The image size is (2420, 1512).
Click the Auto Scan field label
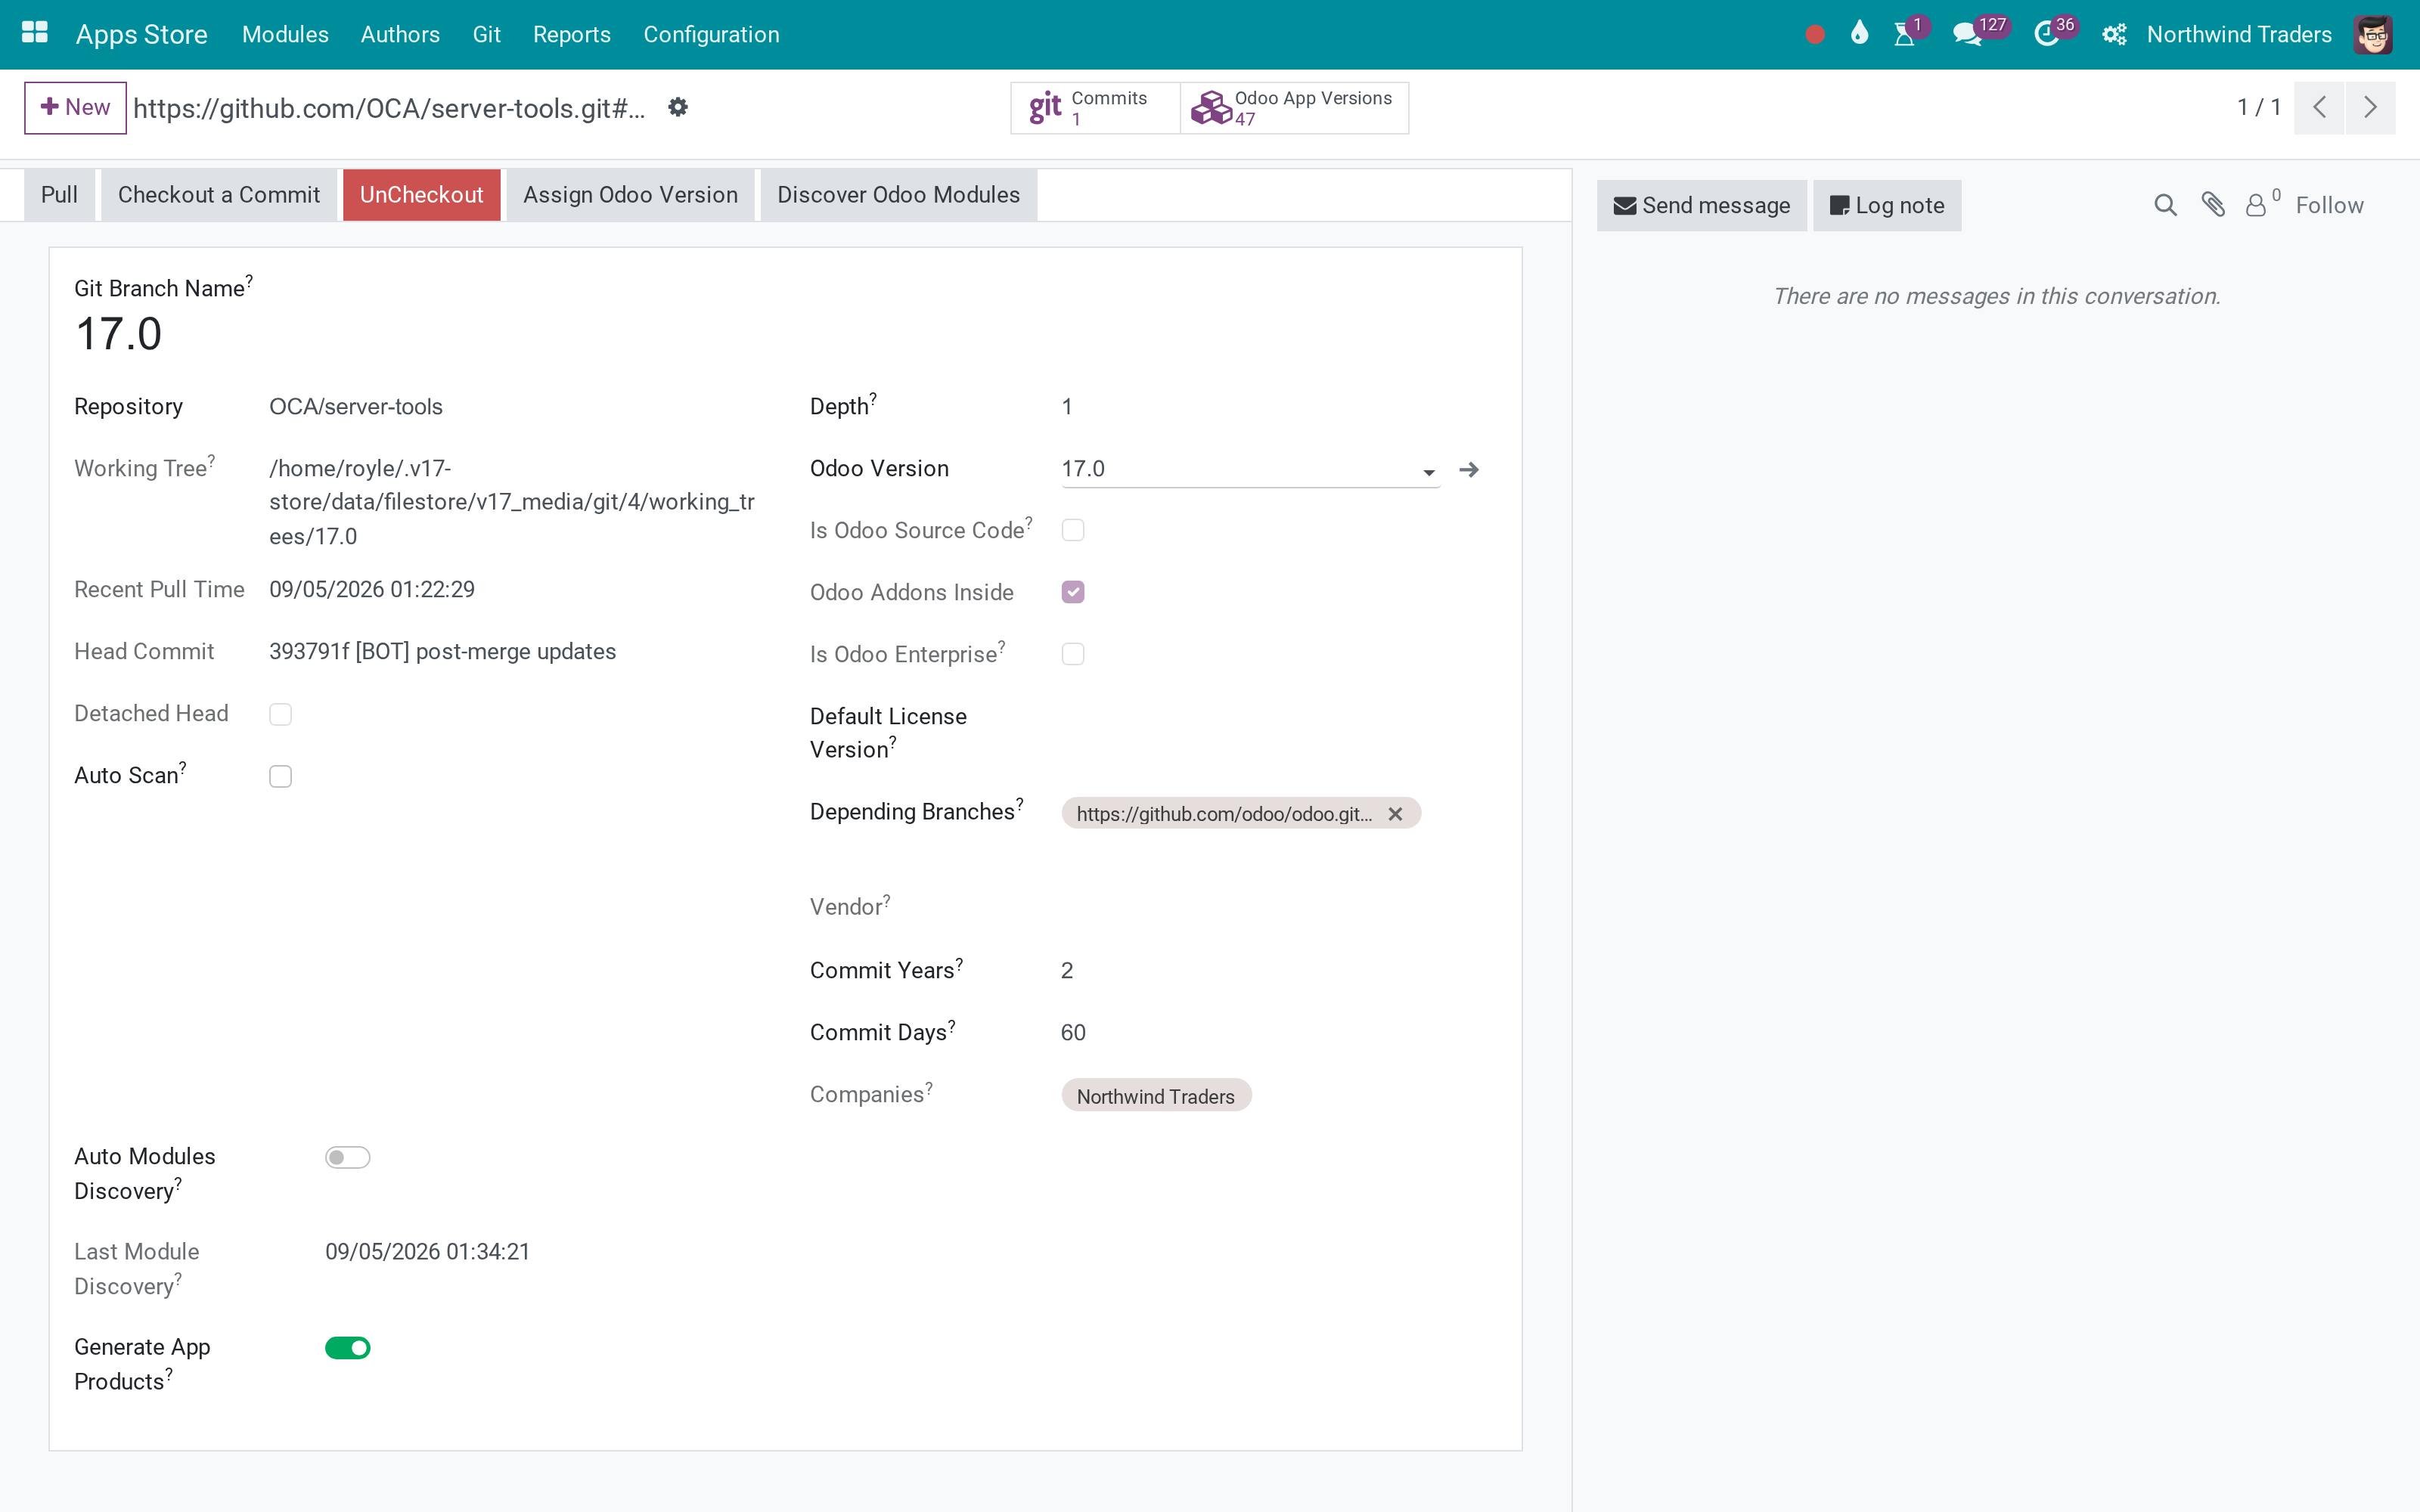(129, 776)
